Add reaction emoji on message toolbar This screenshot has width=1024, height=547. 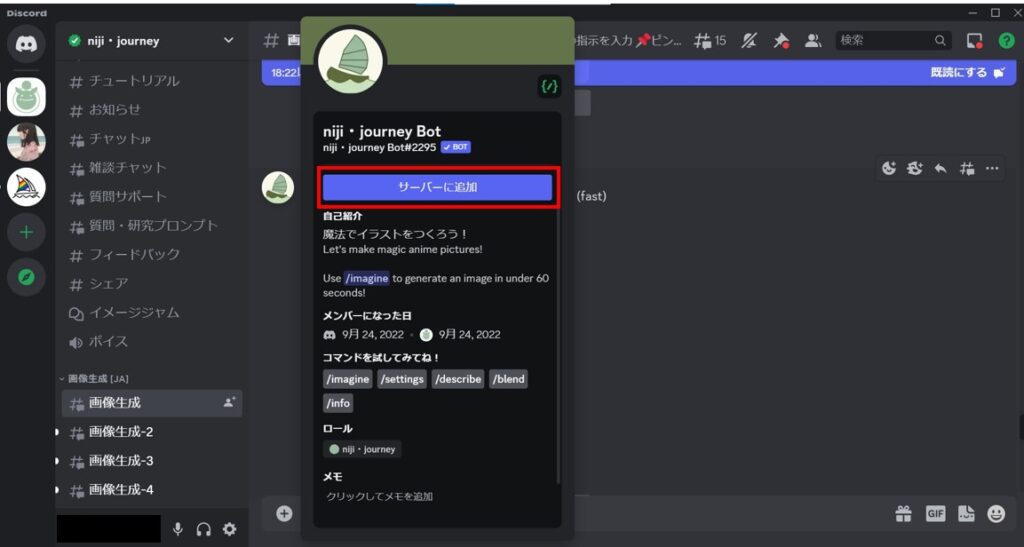coord(889,168)
